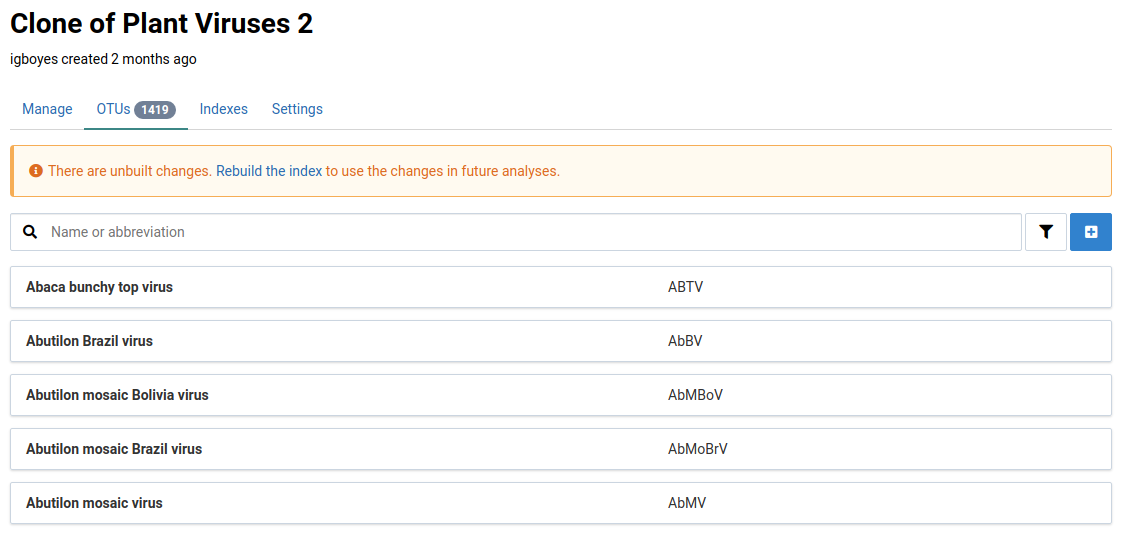Follow the Rebuild the index link
Screen dimensions: 1121x533
269,171
